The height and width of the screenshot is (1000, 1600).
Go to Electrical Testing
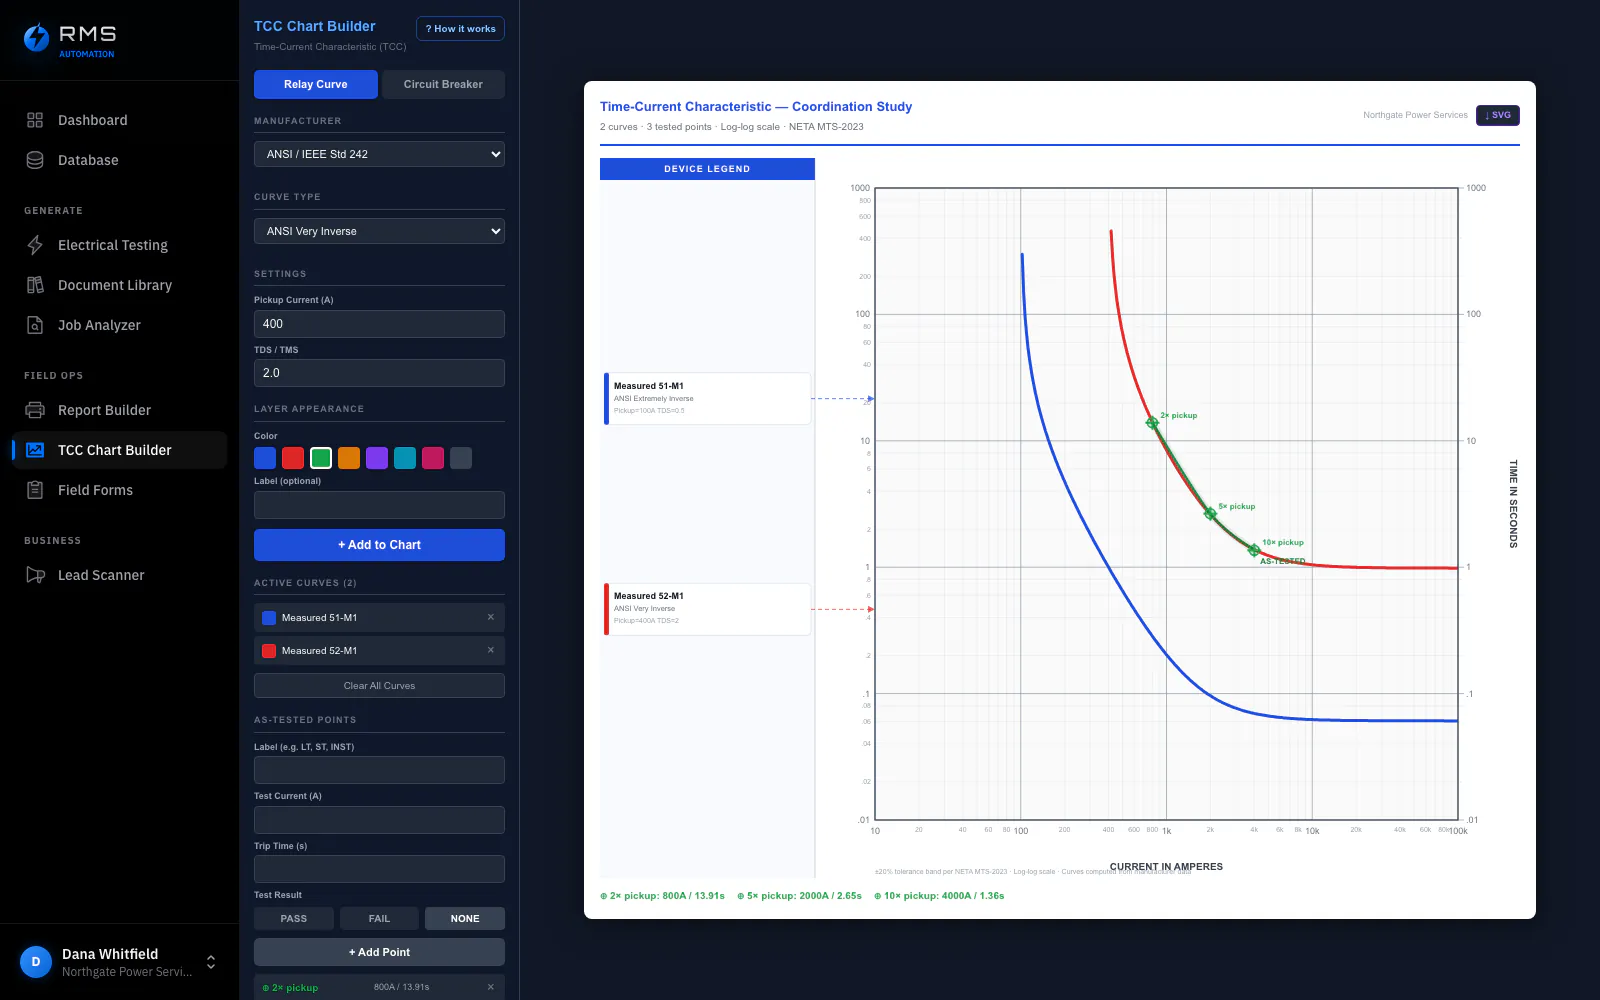point(119,245)
